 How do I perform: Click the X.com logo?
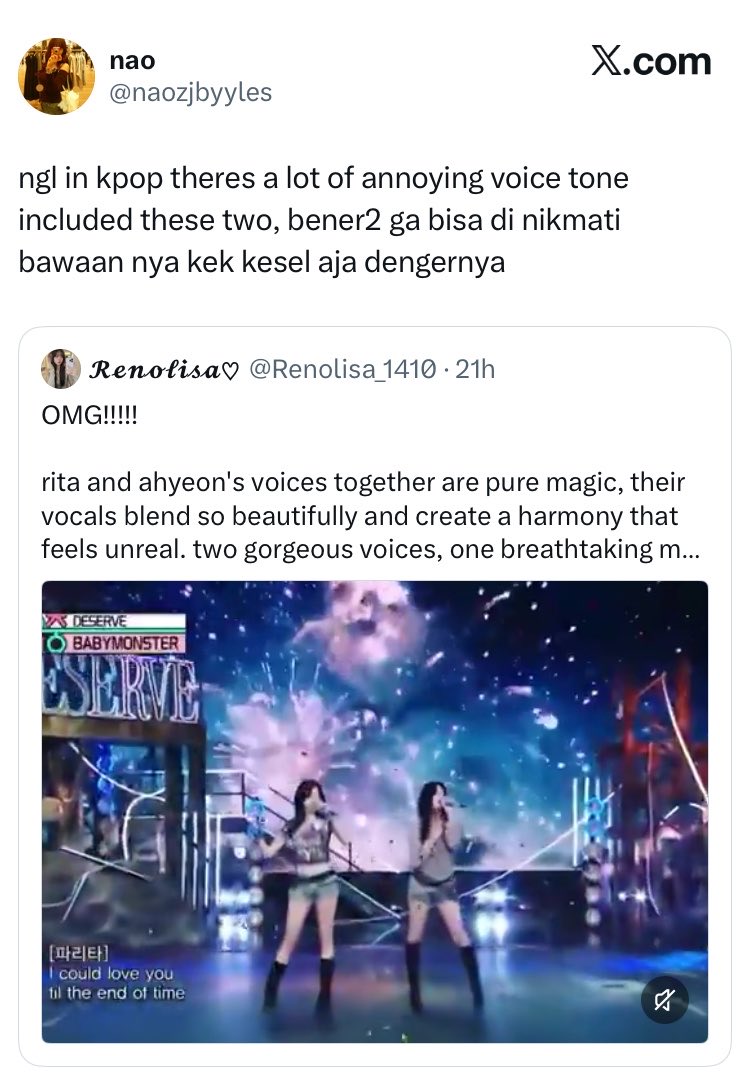pyautogui.click(x=651, y=62)
